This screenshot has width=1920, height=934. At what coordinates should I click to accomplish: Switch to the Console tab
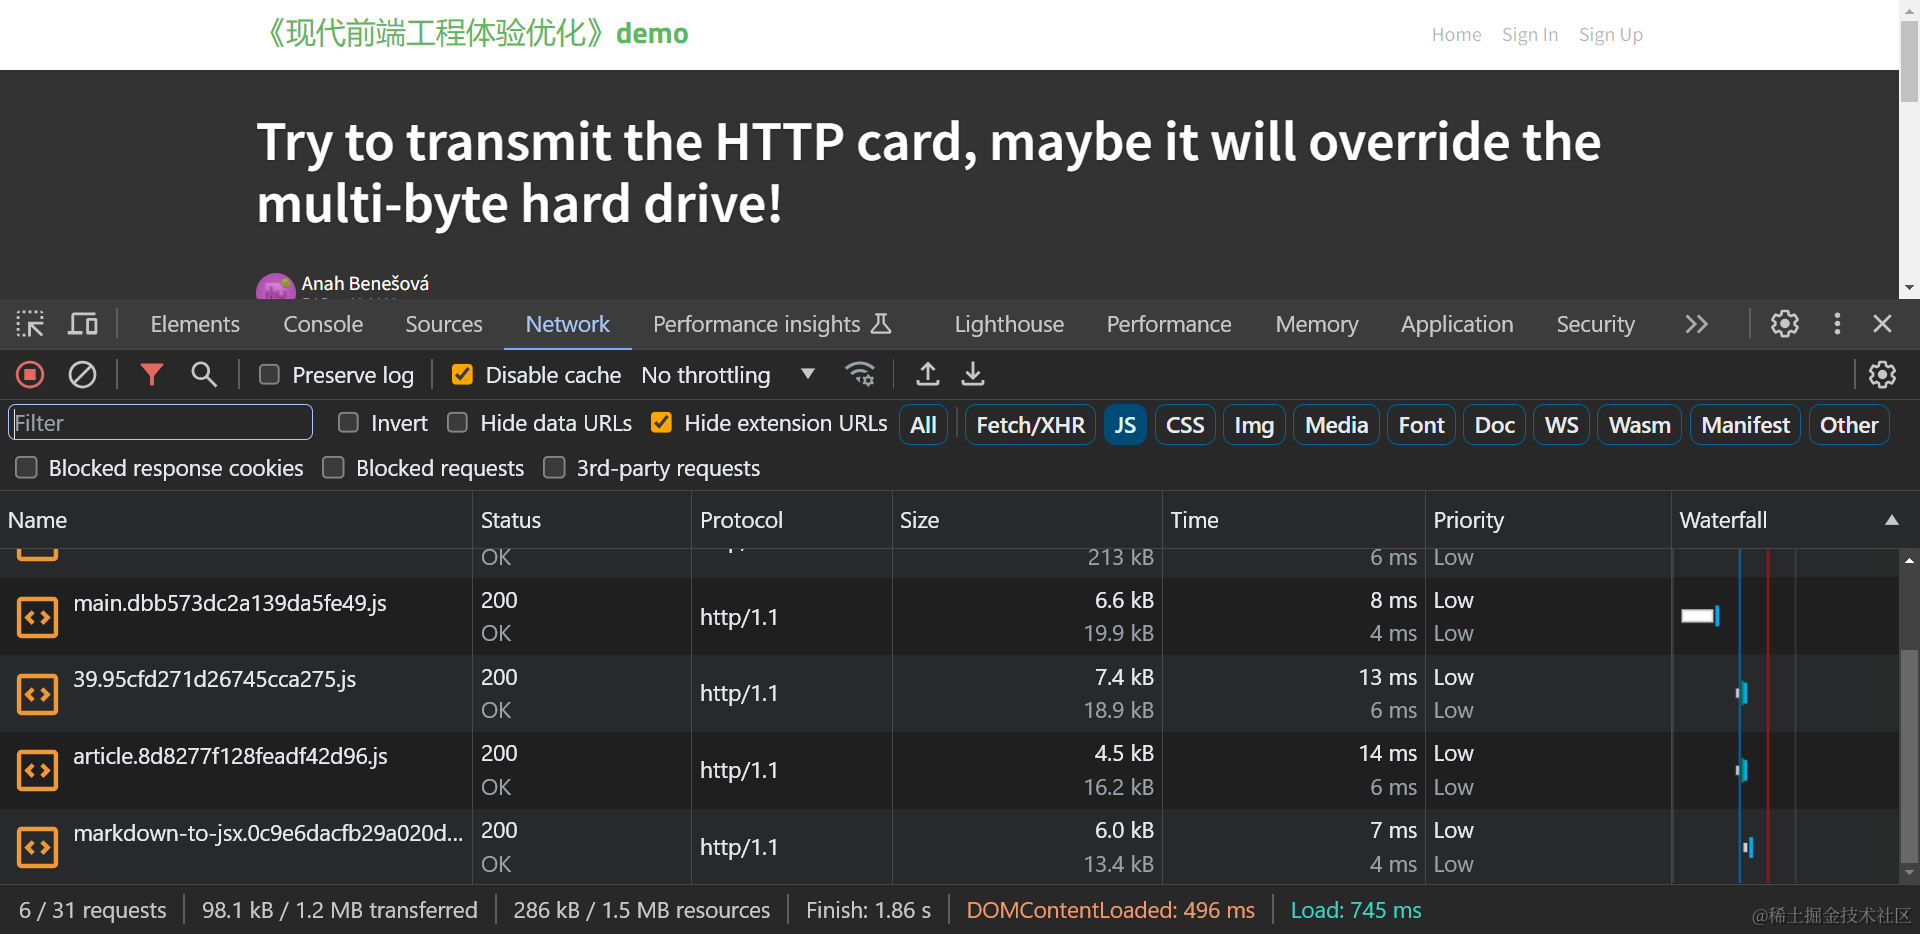323,324
